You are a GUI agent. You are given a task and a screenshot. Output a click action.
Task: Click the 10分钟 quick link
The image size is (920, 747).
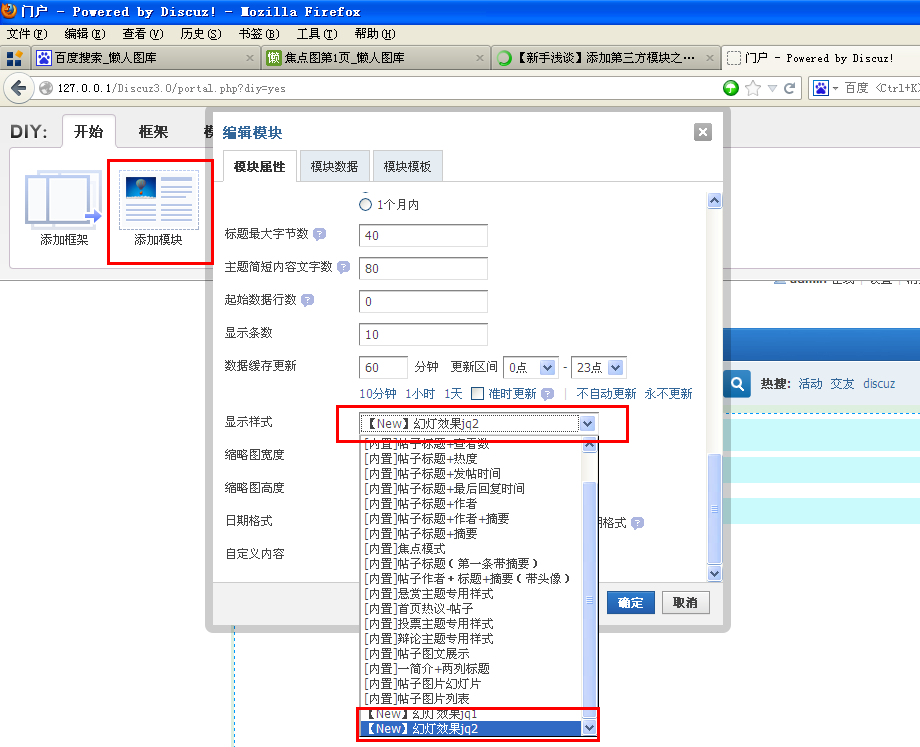(378, 394)
